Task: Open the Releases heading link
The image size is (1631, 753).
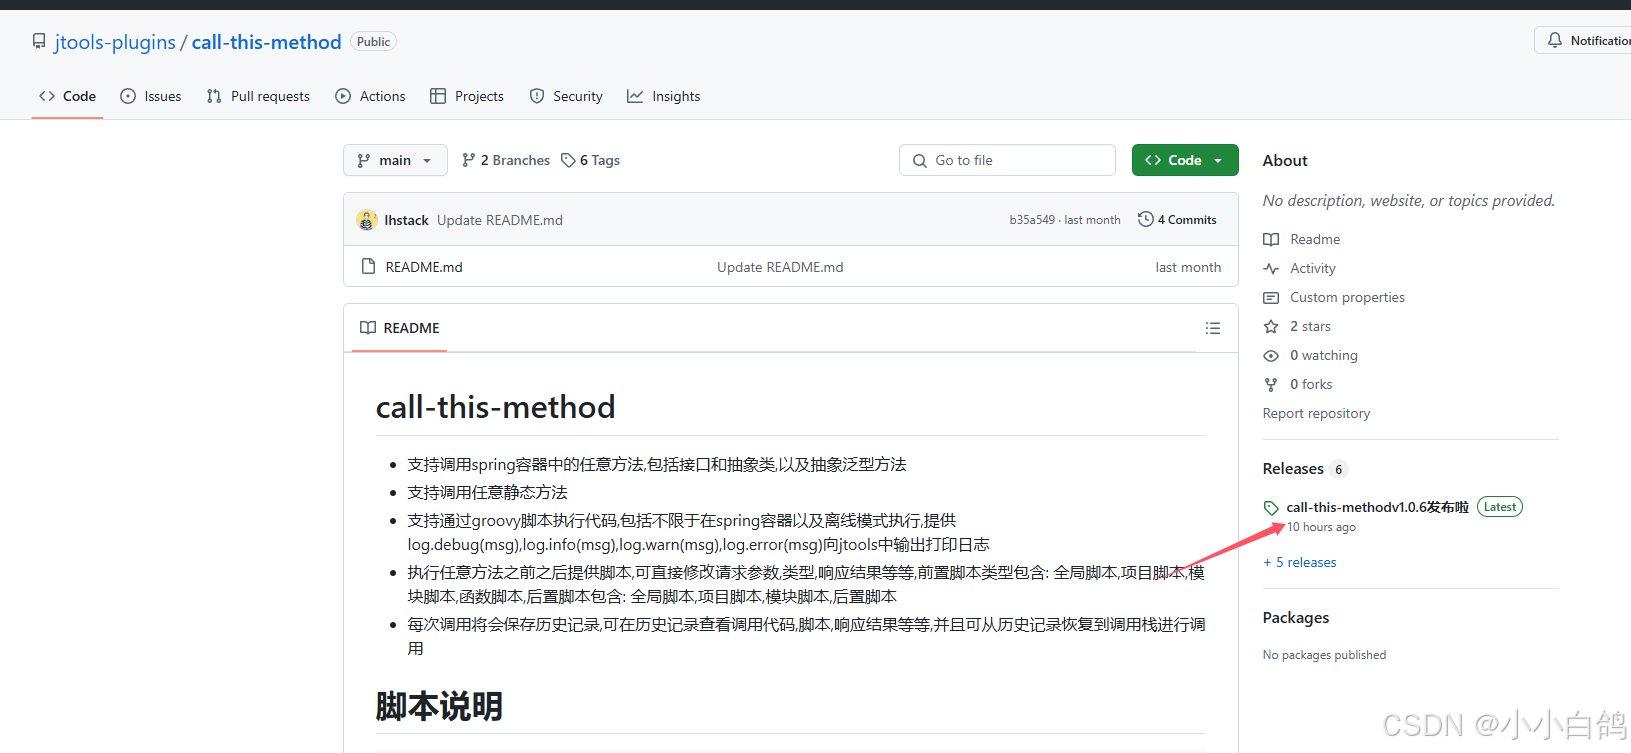Action: click(x=1293, y=469)
